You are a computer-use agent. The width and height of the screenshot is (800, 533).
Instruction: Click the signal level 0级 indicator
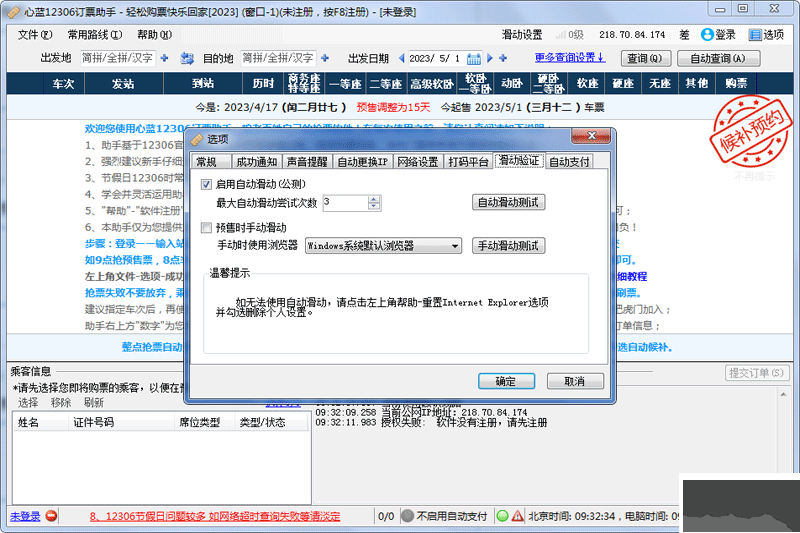569,35
